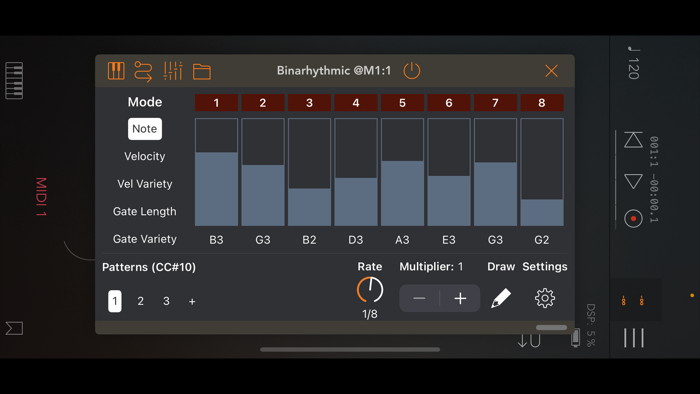
Task: Toggle step 2 header button
Action: pyautogui.click(x=263, y=103)
